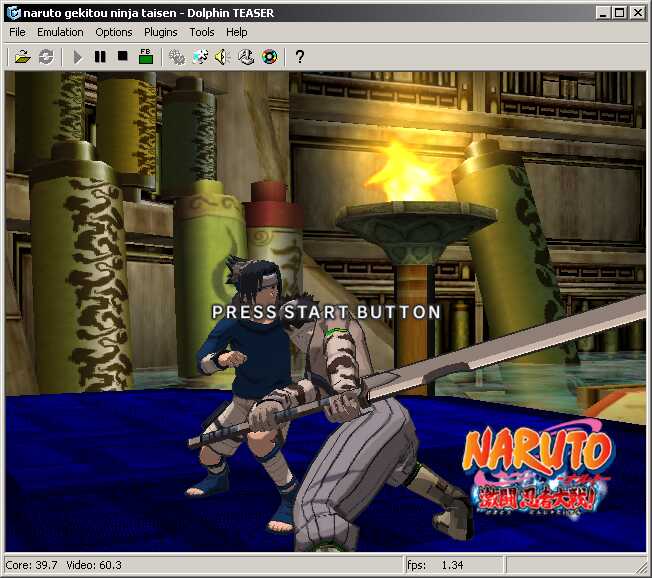The image size is (652, 578).
Task: Open the controller pad settings icon
Action: [246, 57]
